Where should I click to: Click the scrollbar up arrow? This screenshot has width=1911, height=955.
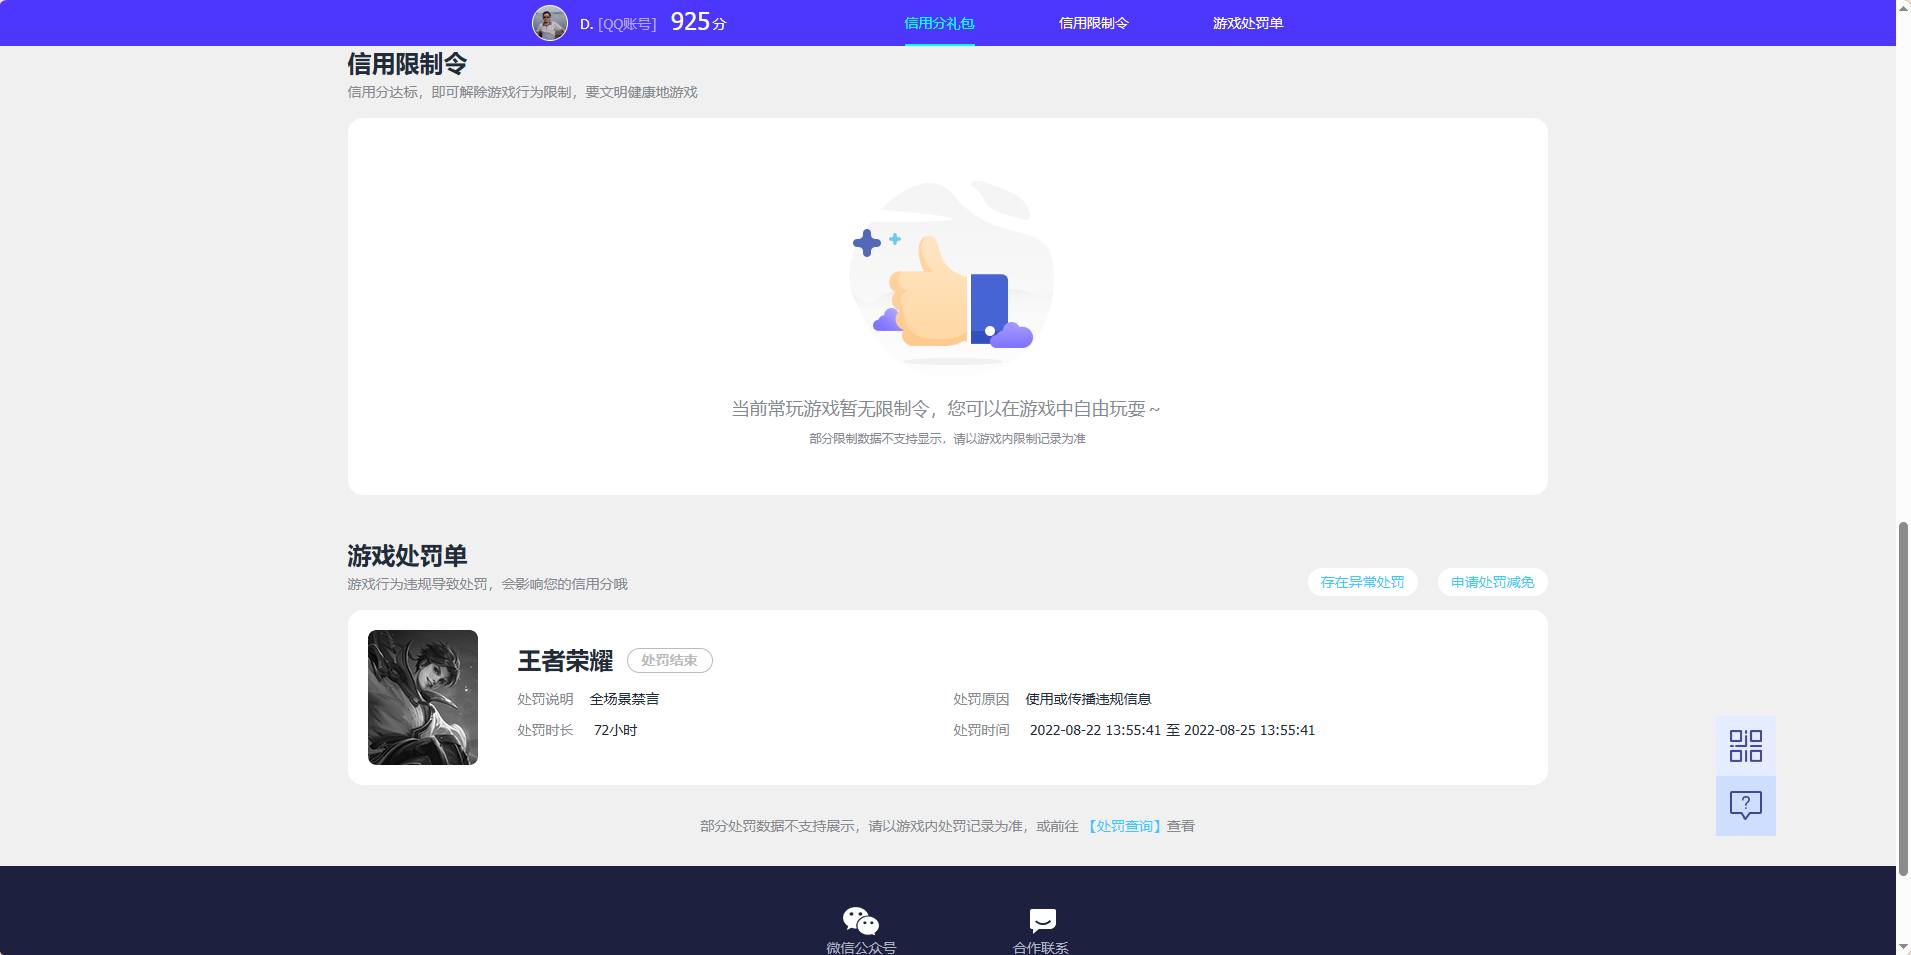(1903, 8)
